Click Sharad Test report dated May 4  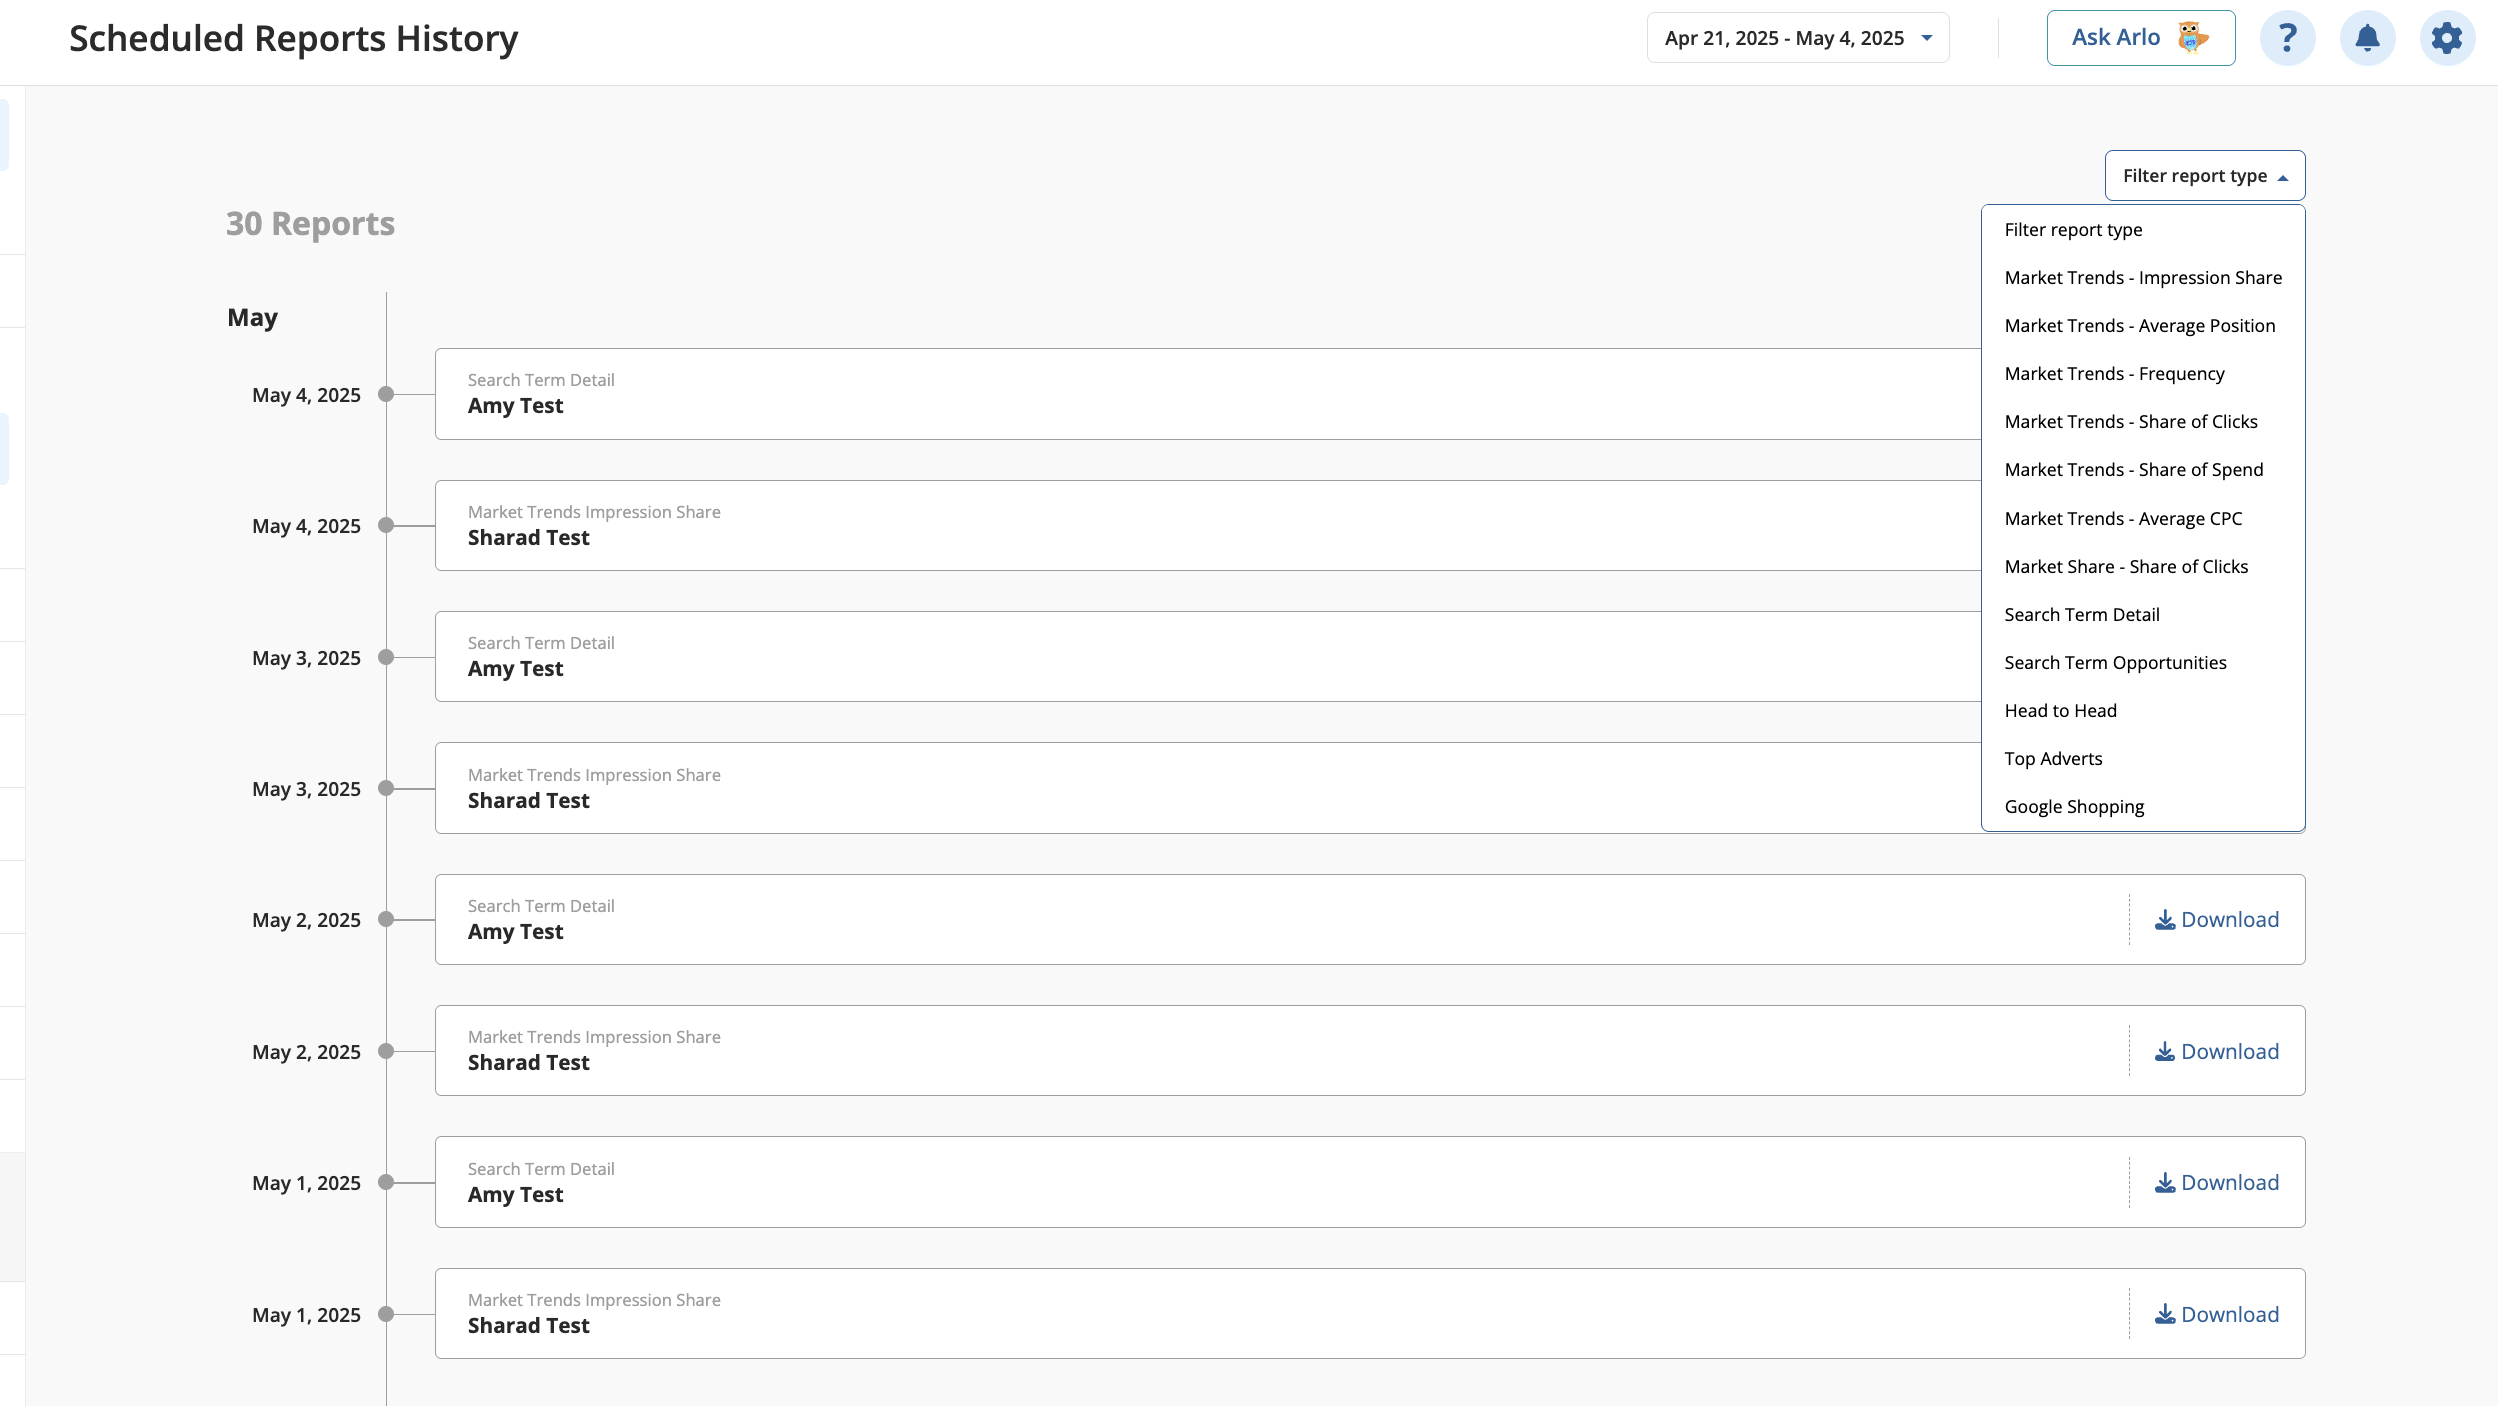click(1208, 526)
